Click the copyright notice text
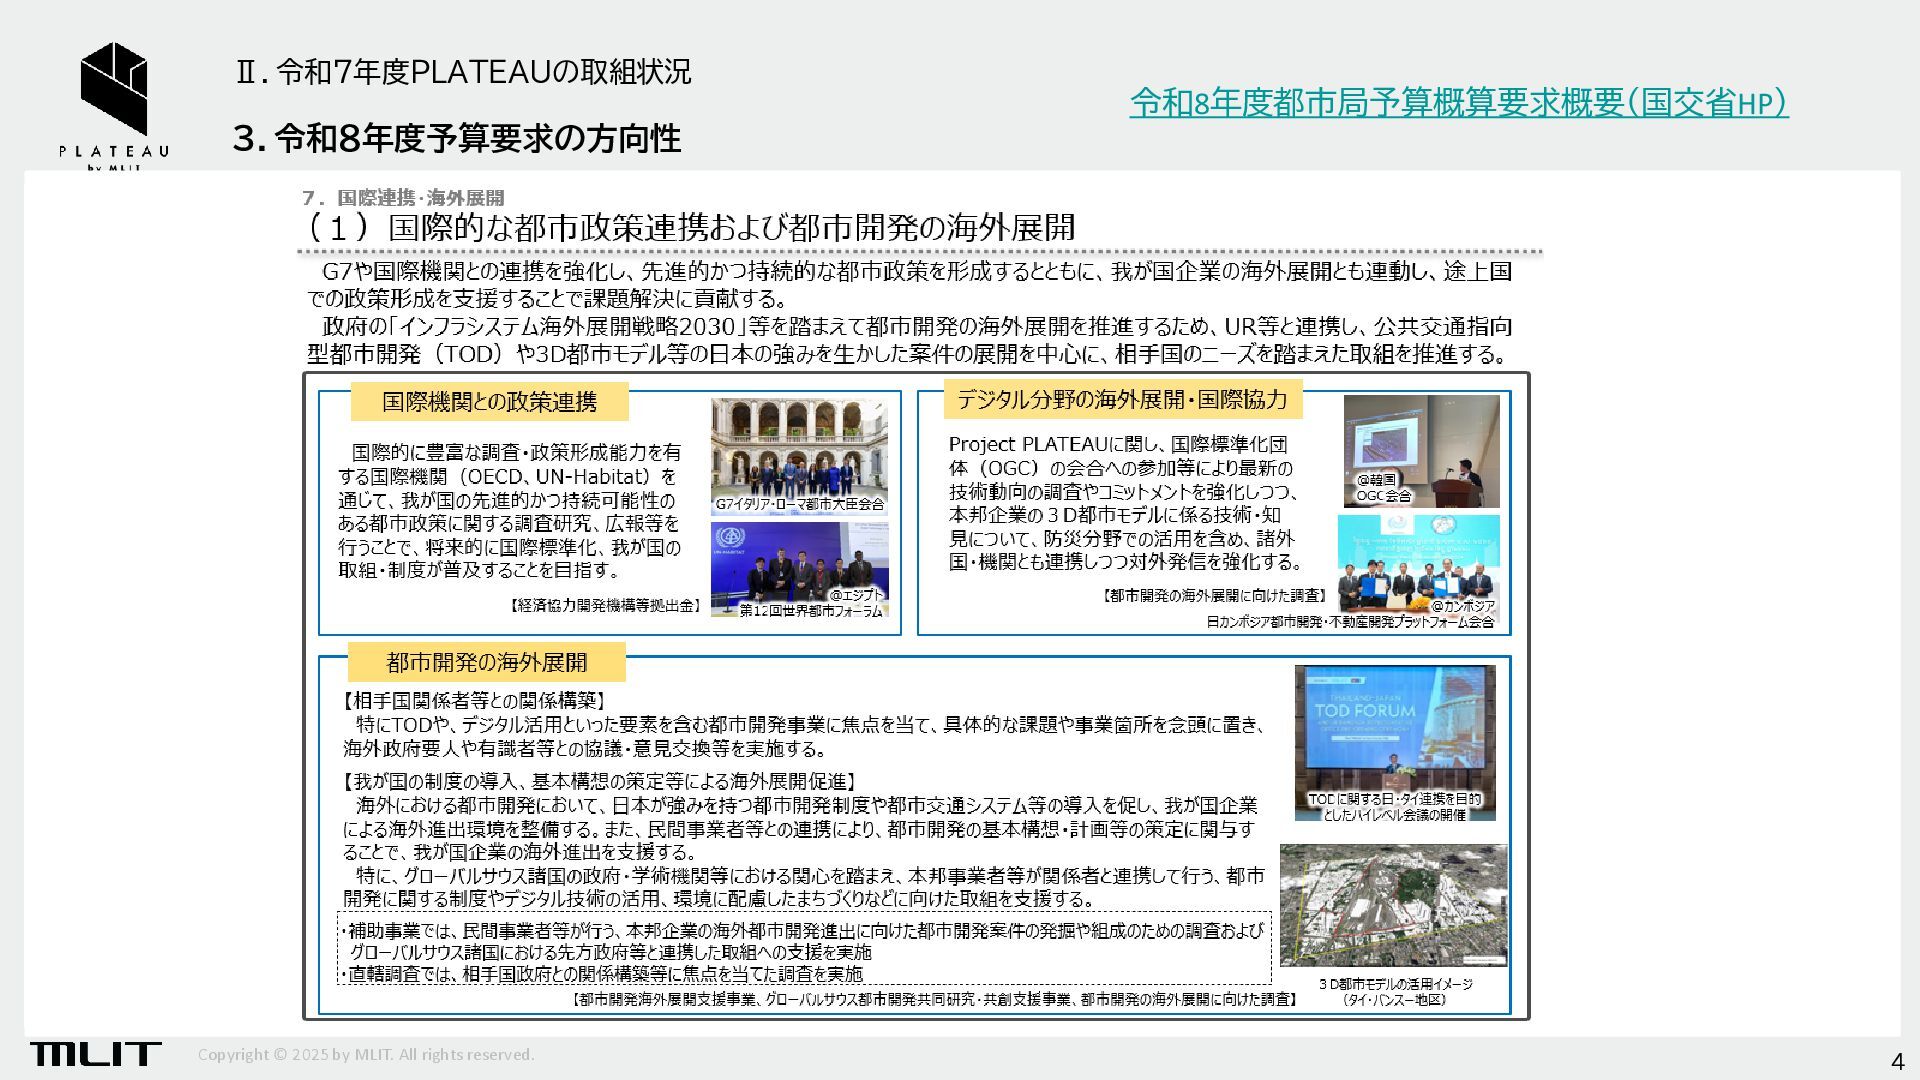 pyautogui.click(x=366, y=1055)
